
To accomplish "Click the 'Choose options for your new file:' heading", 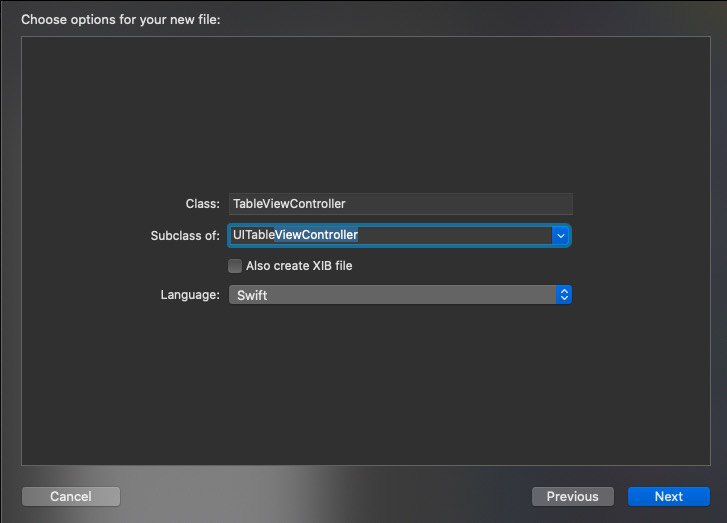I will tap(121, 19).
